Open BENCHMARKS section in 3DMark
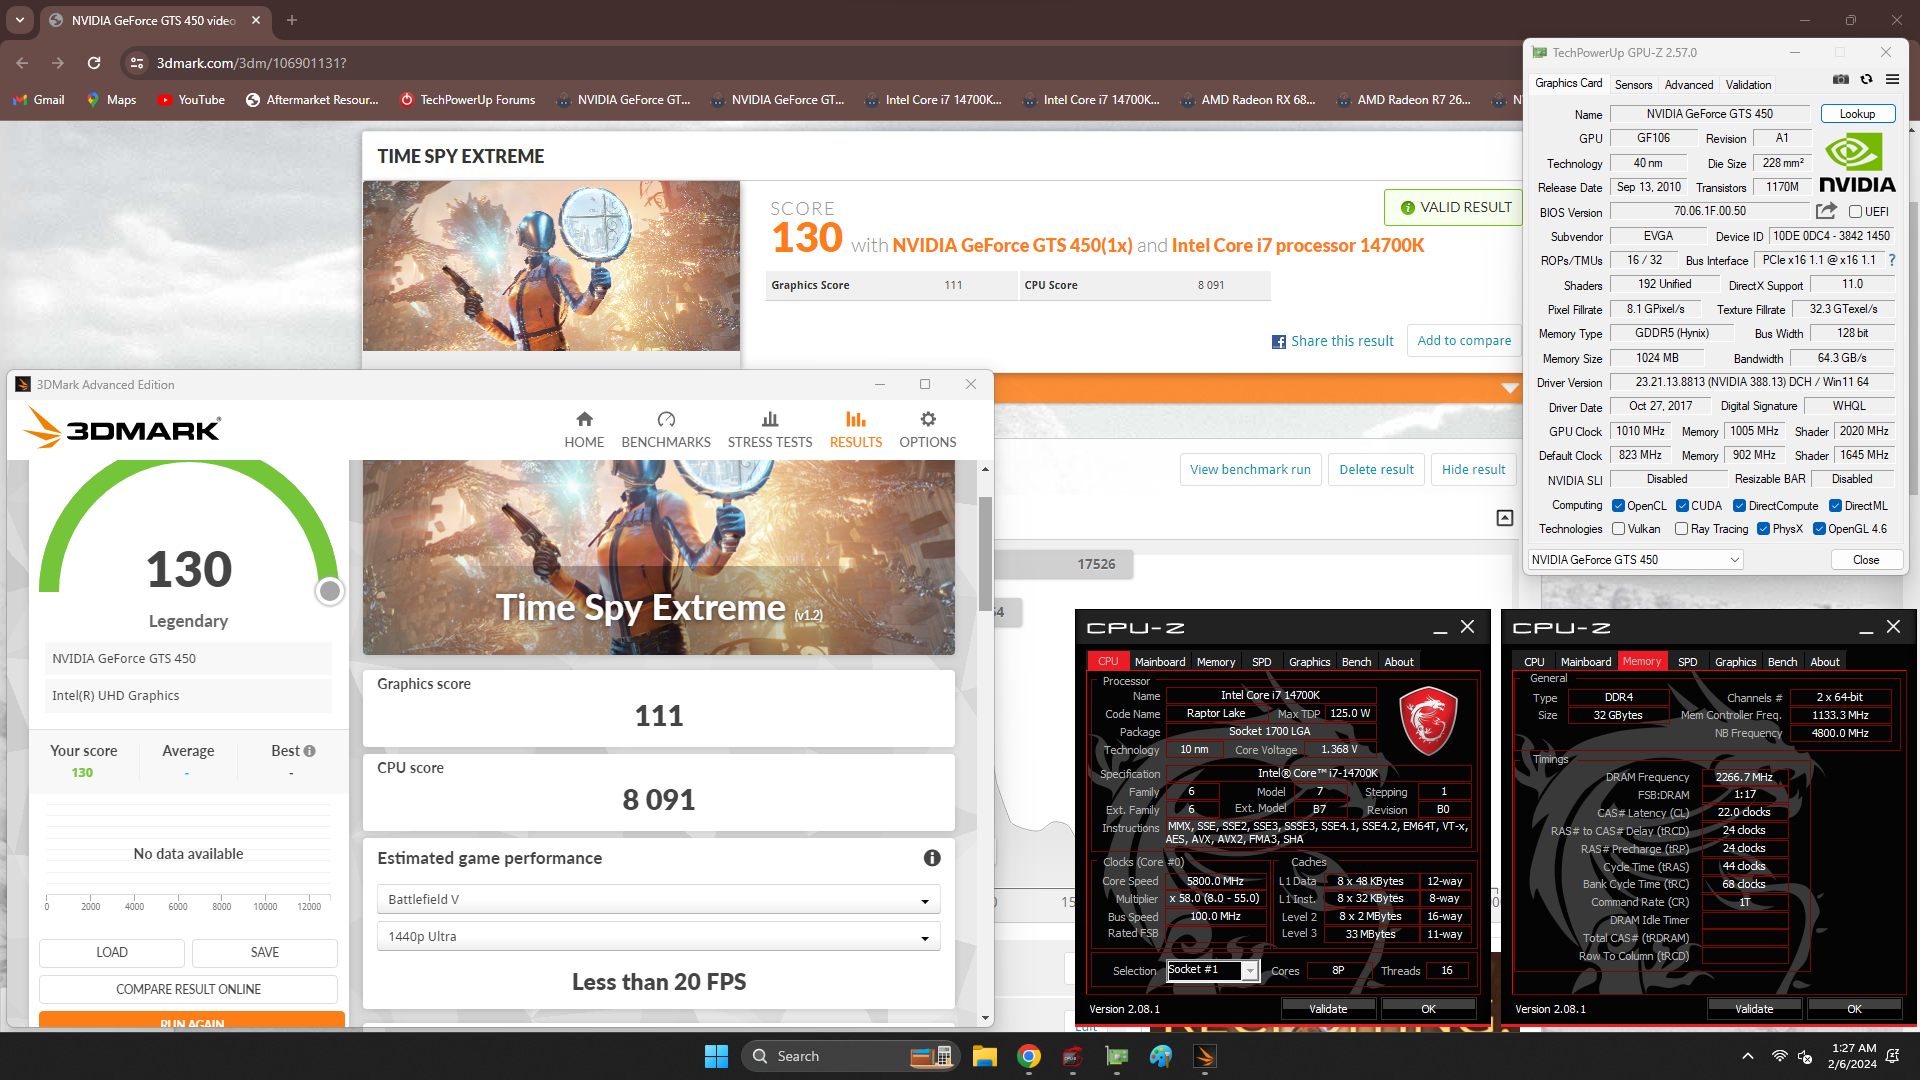 (666, 430)
